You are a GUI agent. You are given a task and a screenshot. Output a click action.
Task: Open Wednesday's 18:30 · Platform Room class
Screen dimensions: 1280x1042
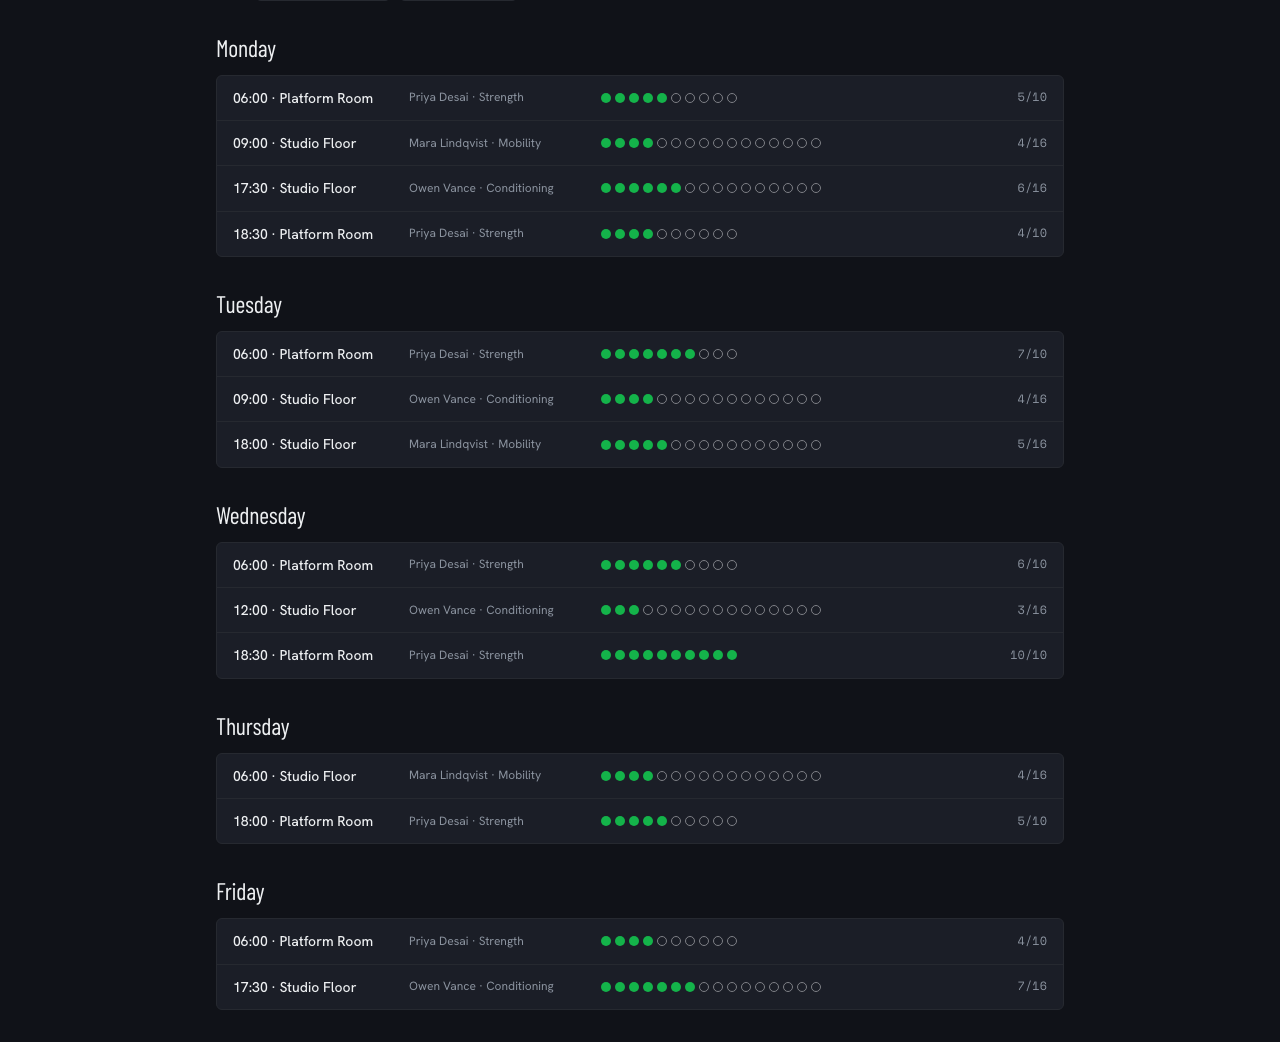click(640, 655)
